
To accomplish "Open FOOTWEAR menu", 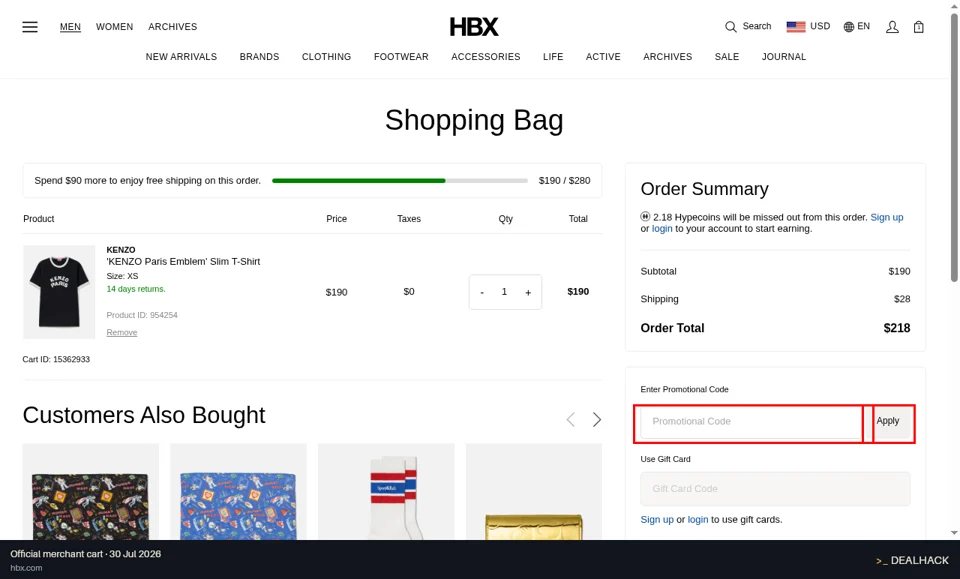I will point(401,57).
